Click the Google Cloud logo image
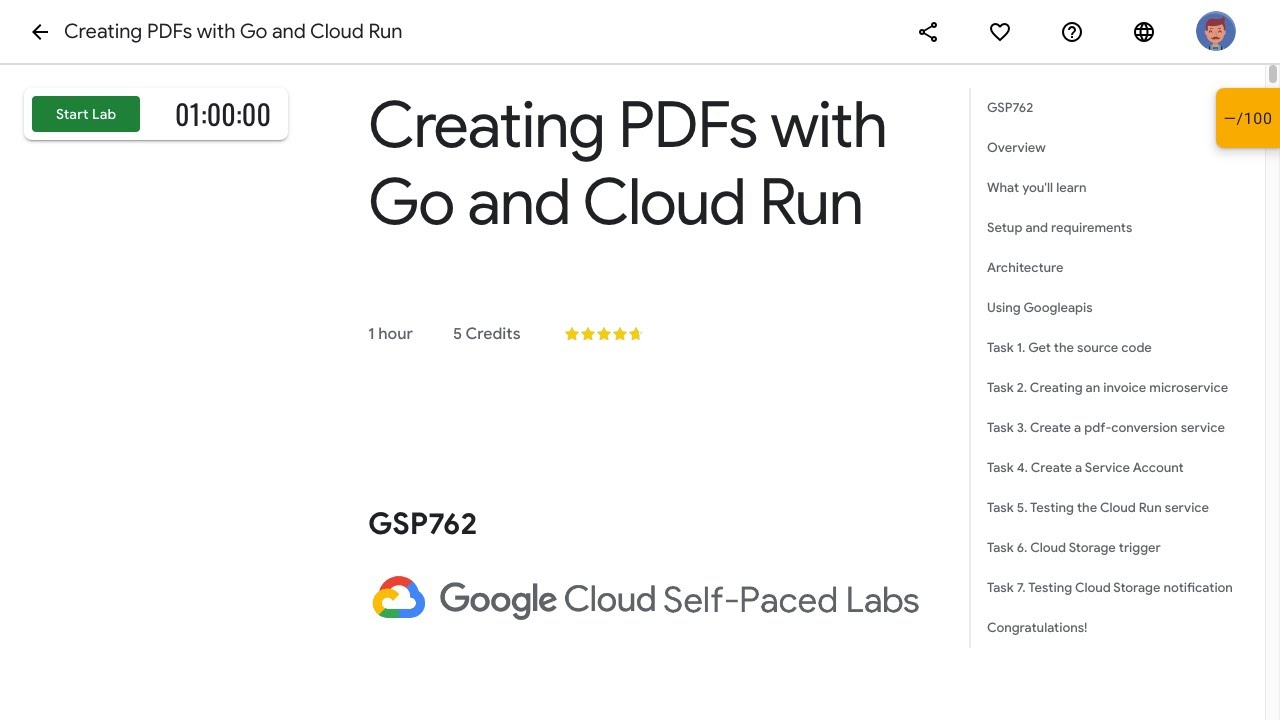 coord(645,599)
